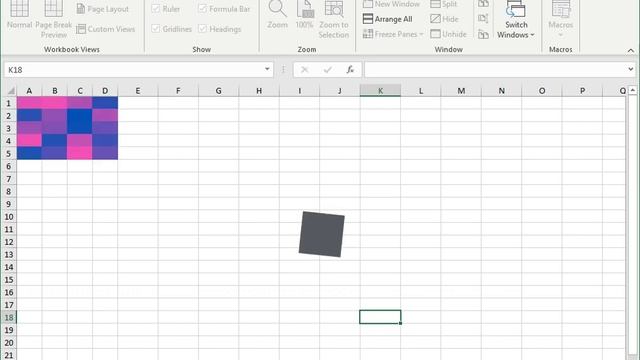Open a New Window

coord(391,4)
